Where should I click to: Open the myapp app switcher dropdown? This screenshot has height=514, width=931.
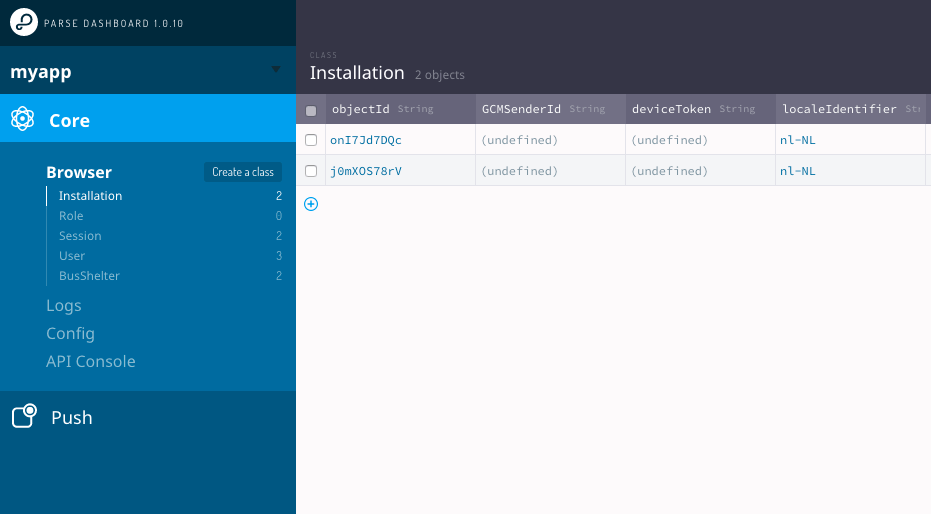[148, 71]
